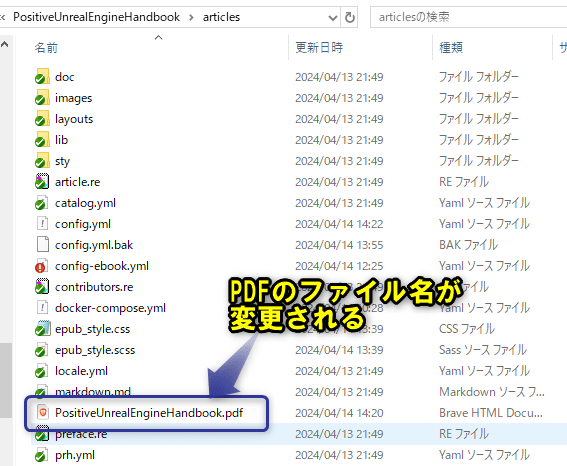Image resolution: width=567 pixels, height=466 pixels.
Task: Select the images folder name
Action: 73,98
